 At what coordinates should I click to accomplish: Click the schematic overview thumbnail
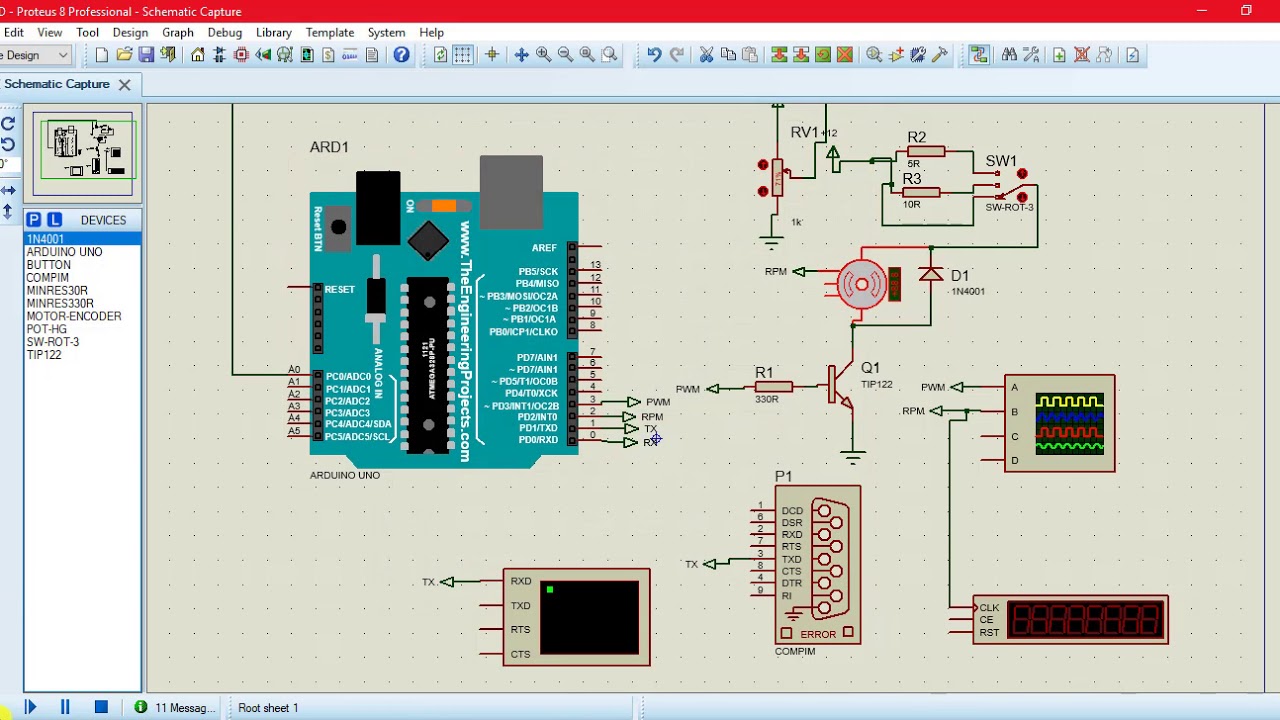pyautogui.click(x=83, y=155)
